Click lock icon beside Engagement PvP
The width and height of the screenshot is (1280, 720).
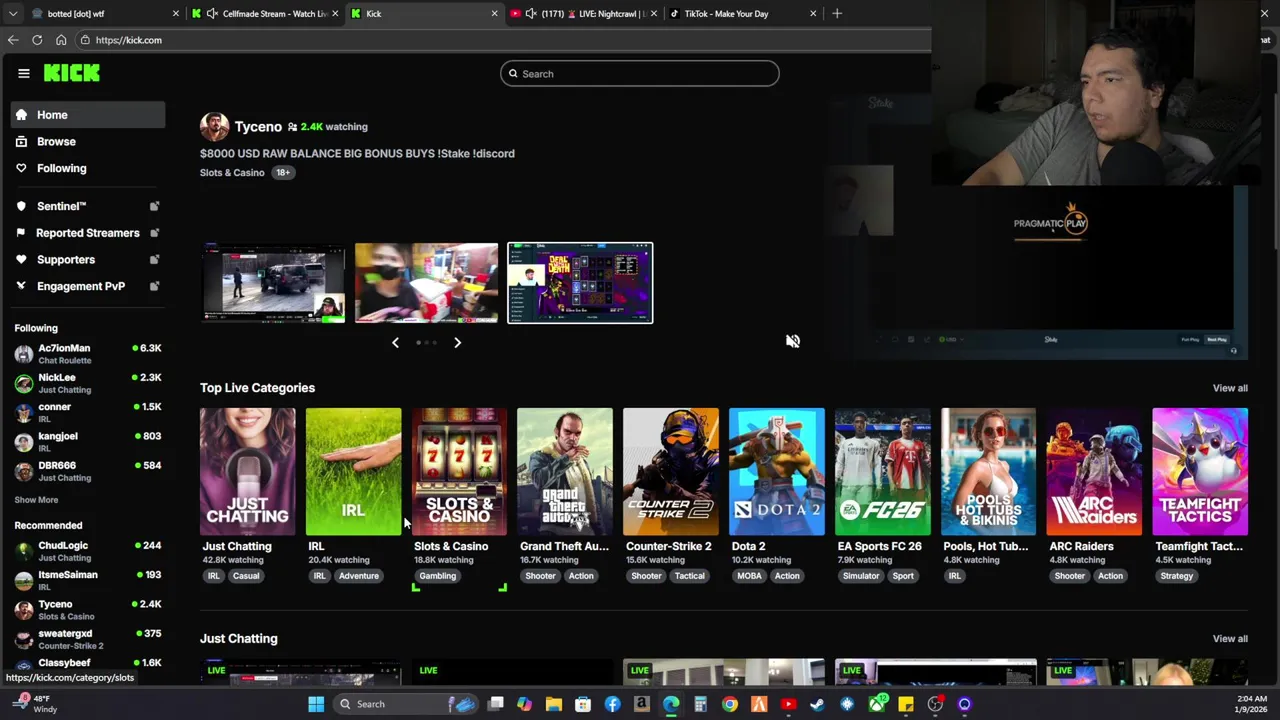[154, 286]
